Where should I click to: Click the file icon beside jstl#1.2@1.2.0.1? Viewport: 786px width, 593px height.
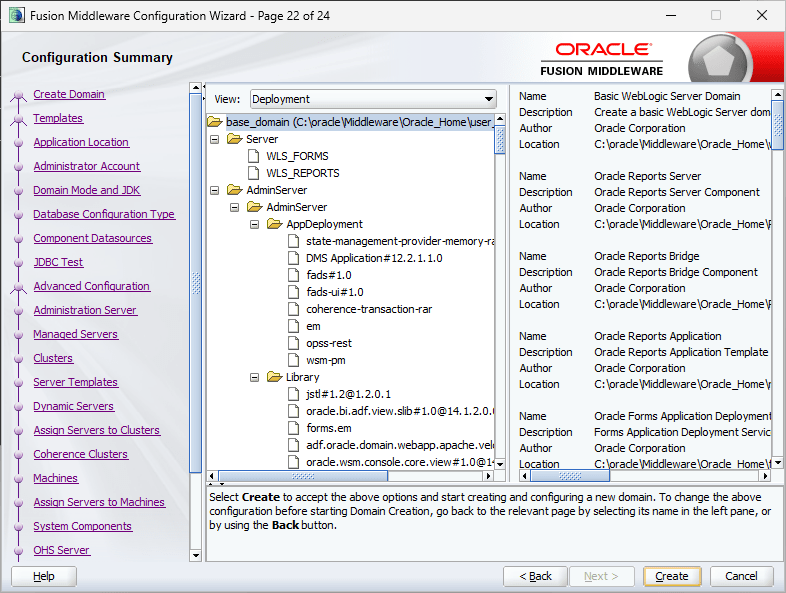coord(294,394)
